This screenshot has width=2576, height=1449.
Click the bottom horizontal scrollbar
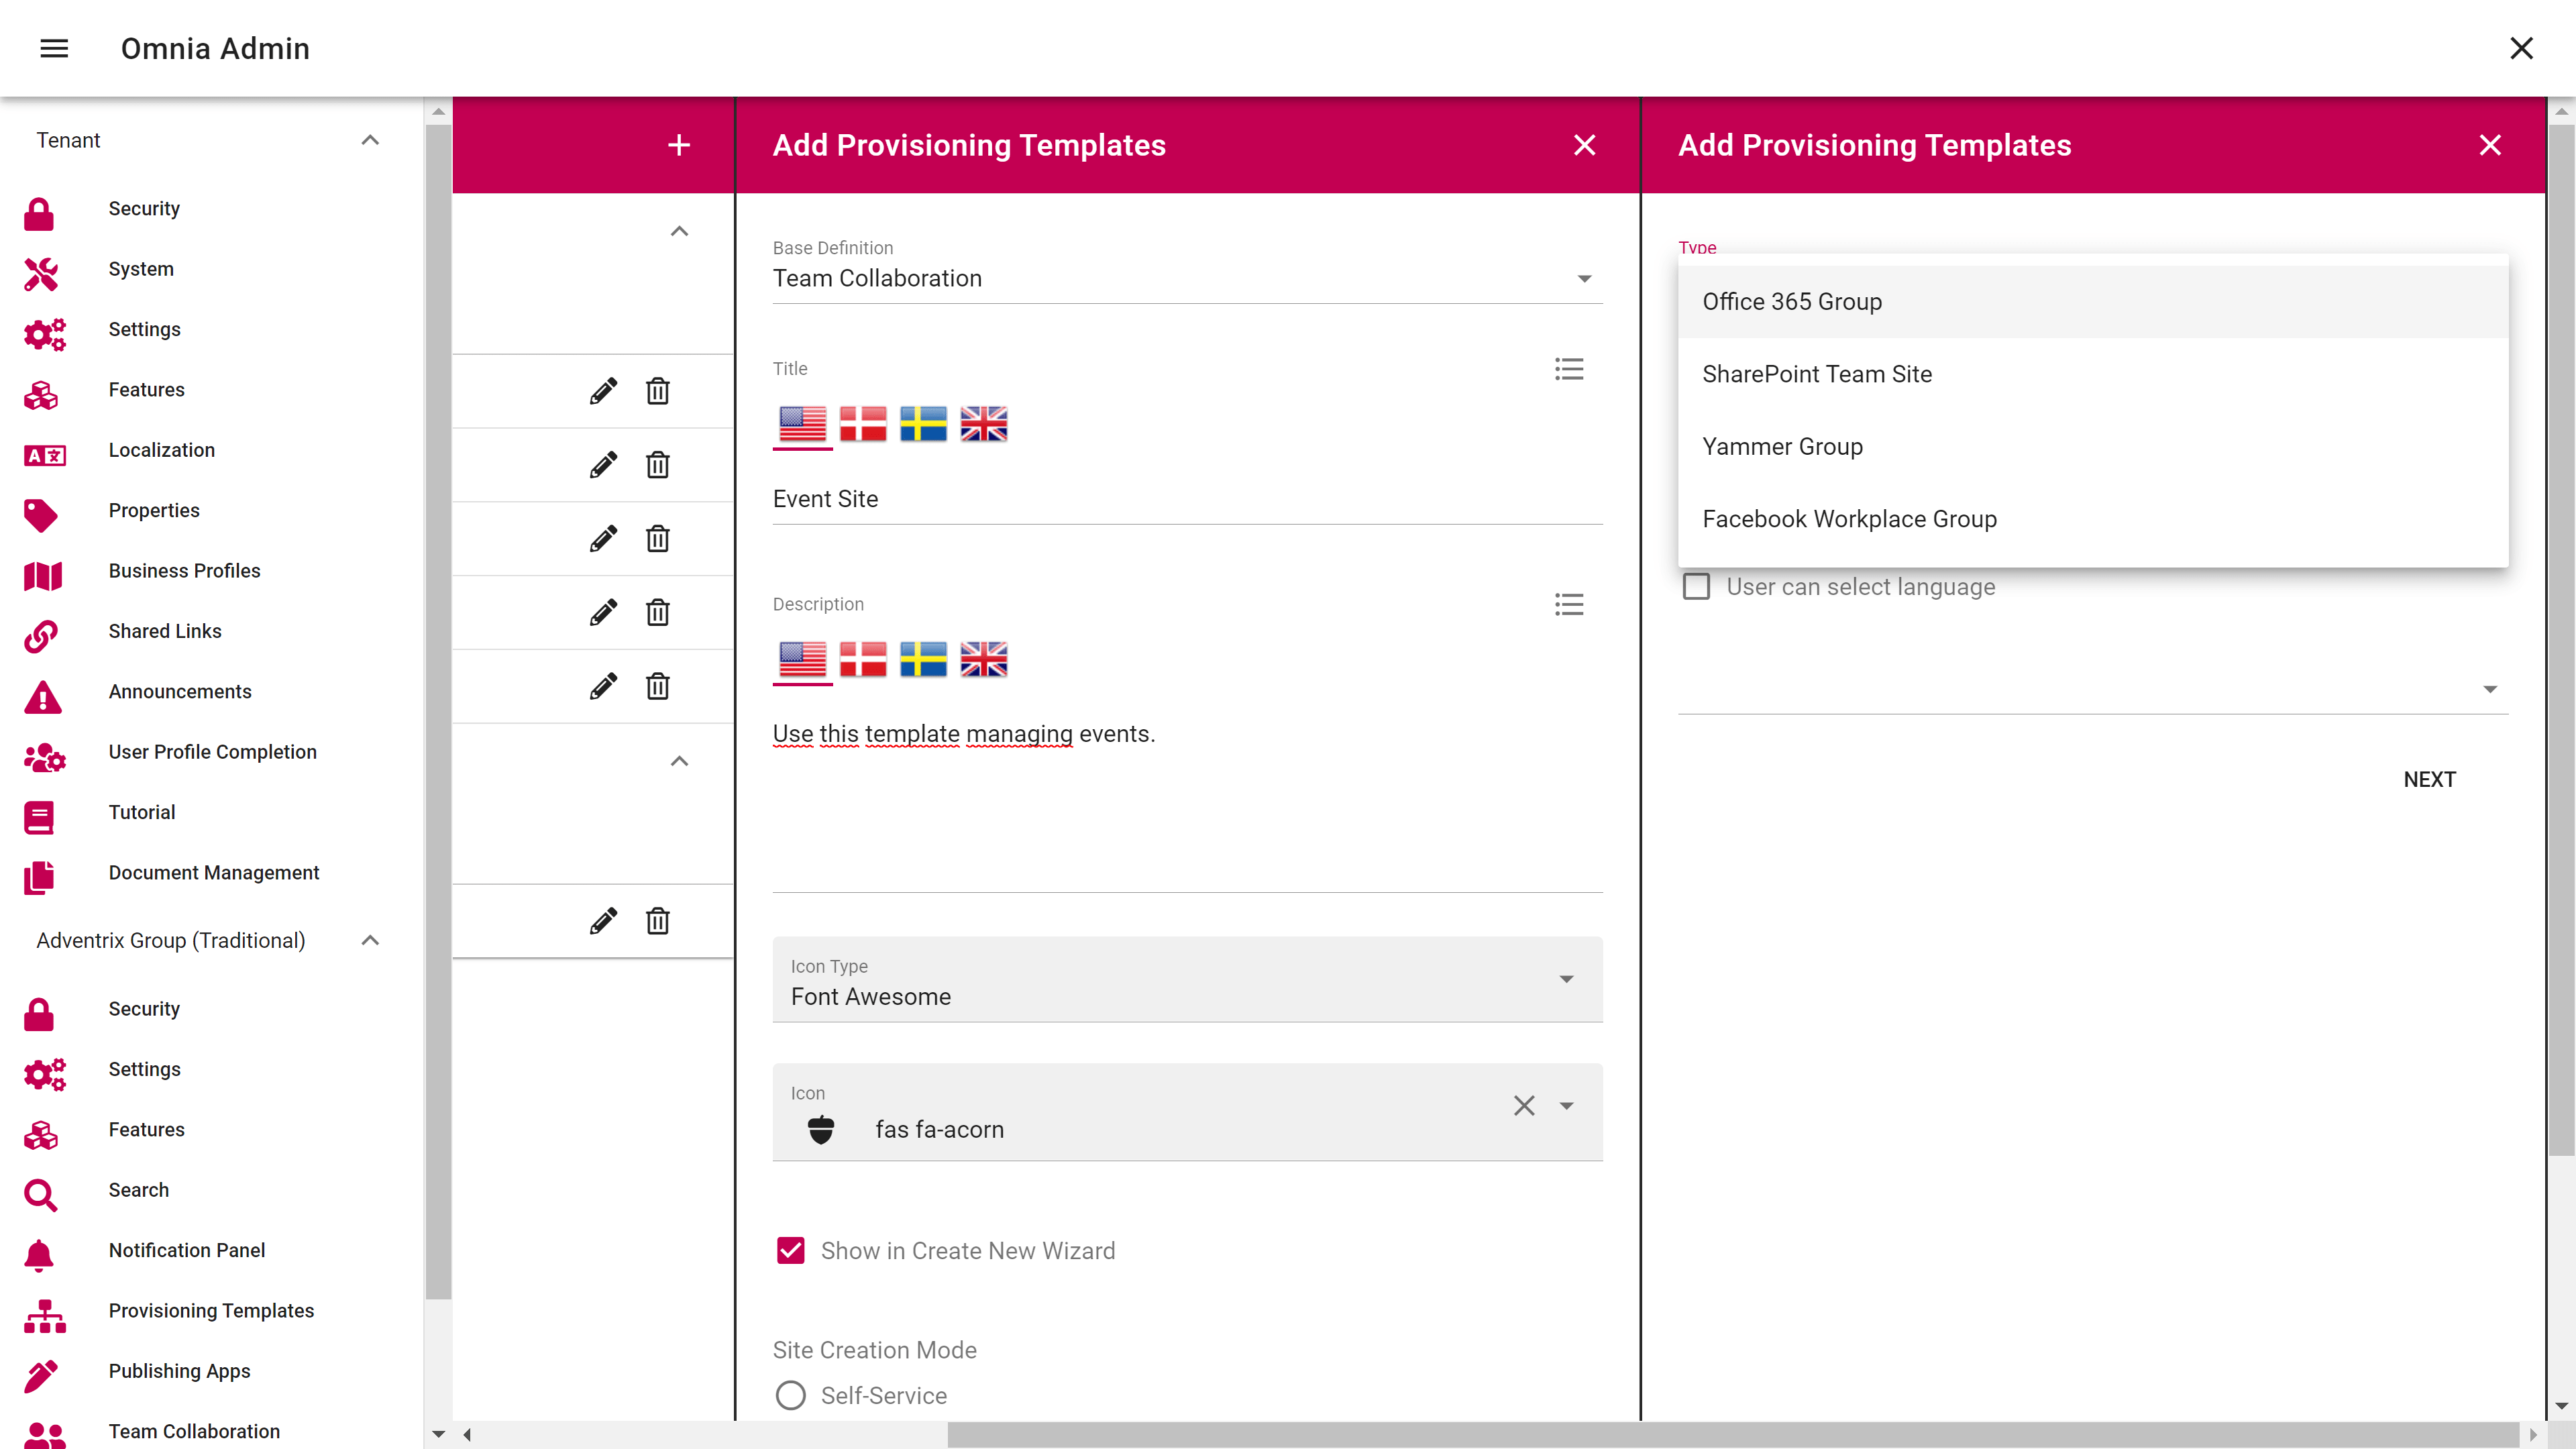click(x=1733, y=1435)
